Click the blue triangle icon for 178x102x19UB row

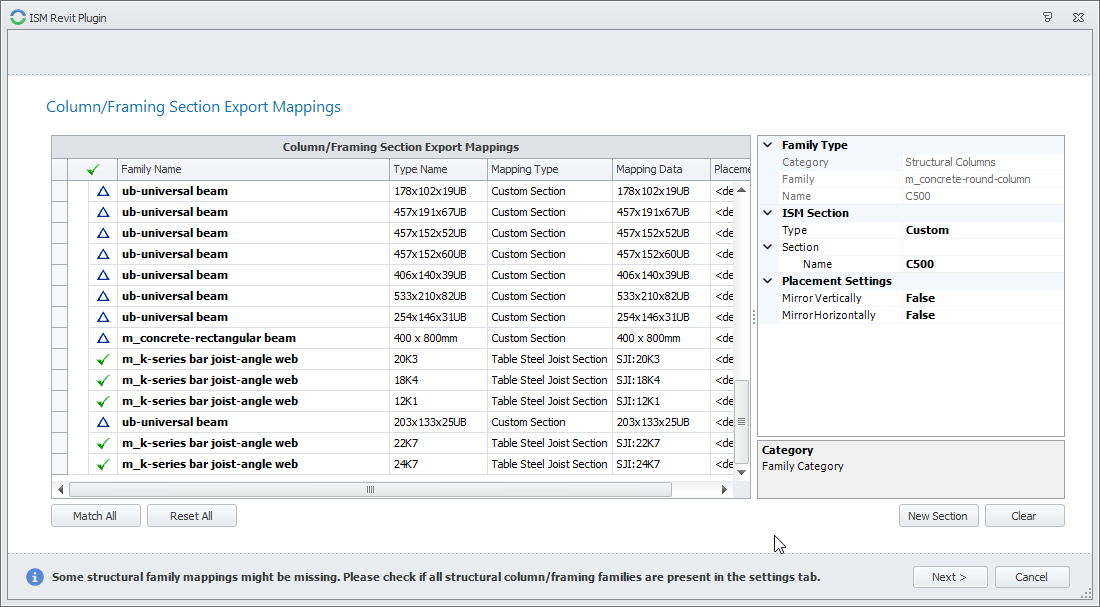point(102,191)
